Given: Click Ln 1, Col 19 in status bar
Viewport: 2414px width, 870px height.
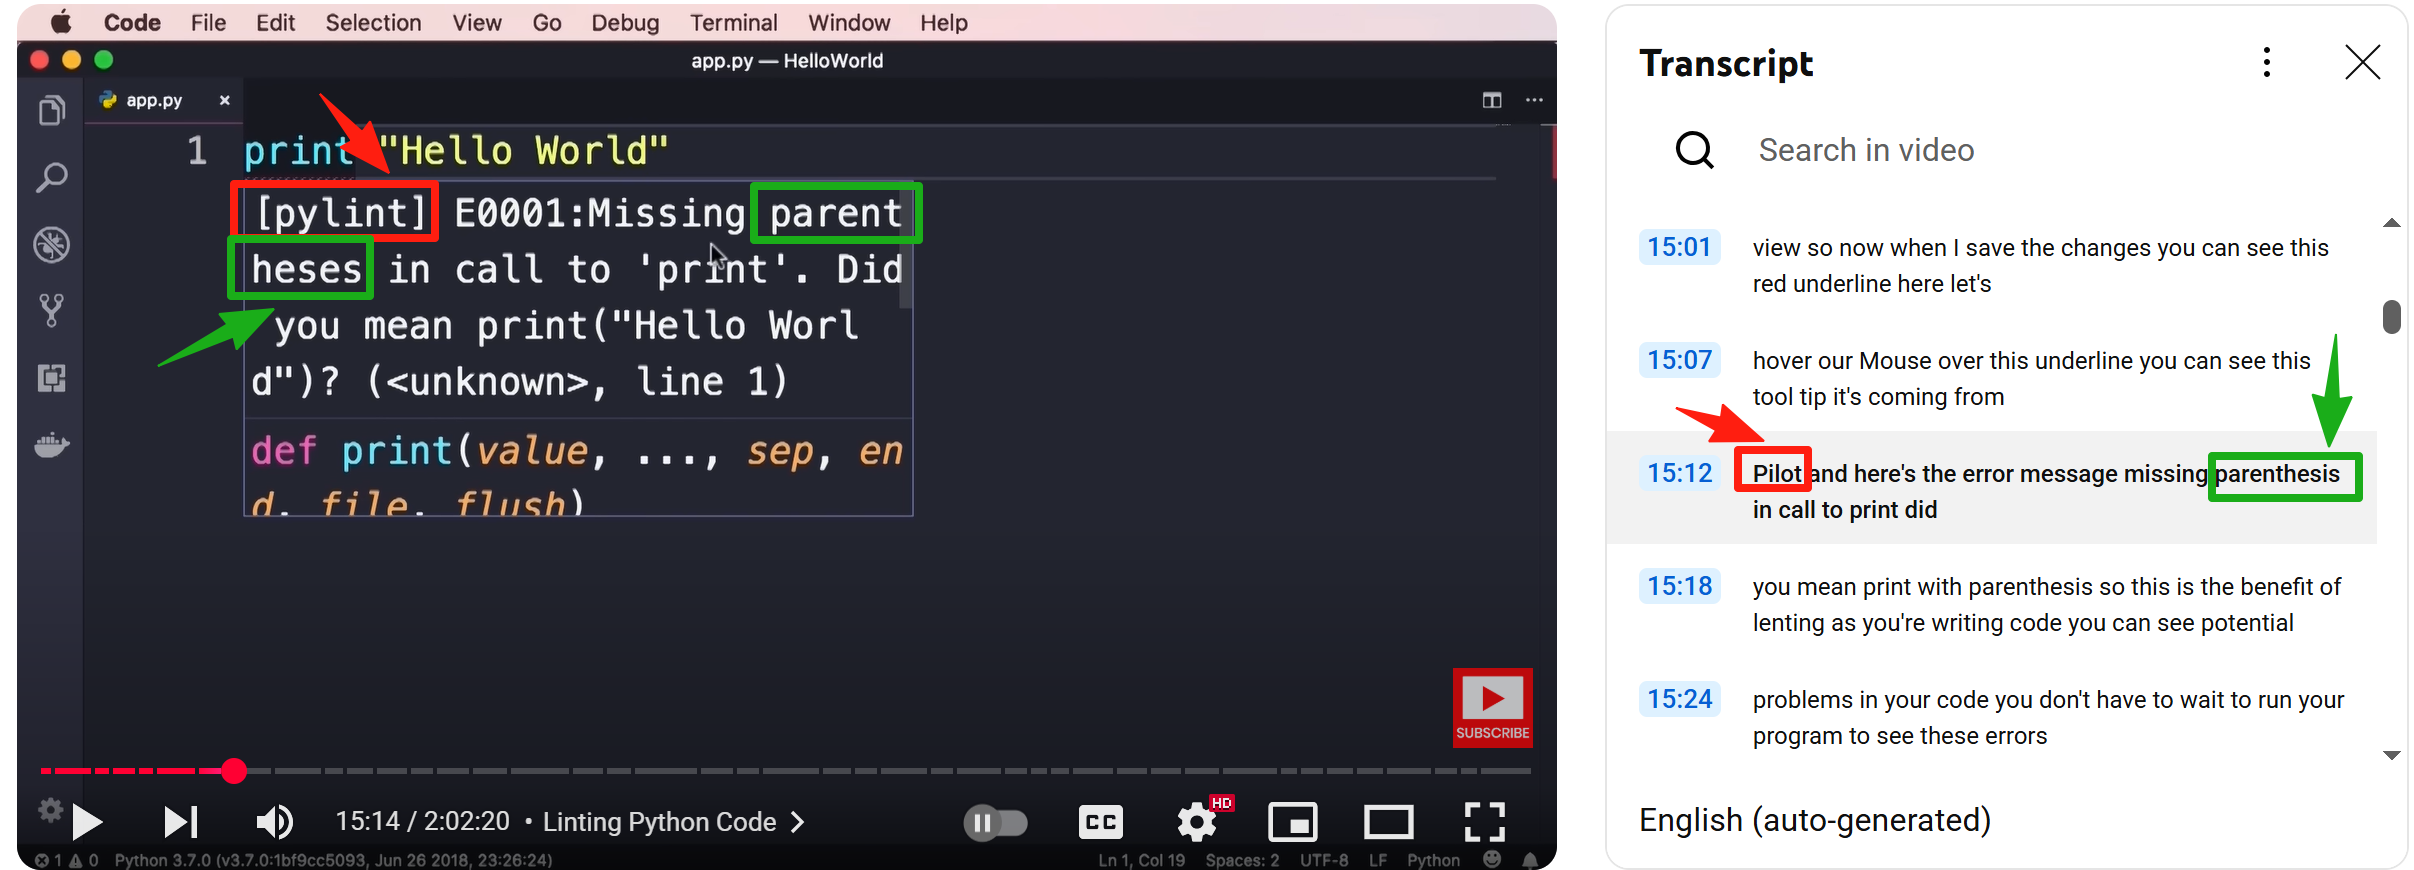Looking at the screenshot, I should pyautogui.click(x=1141, y=860).
